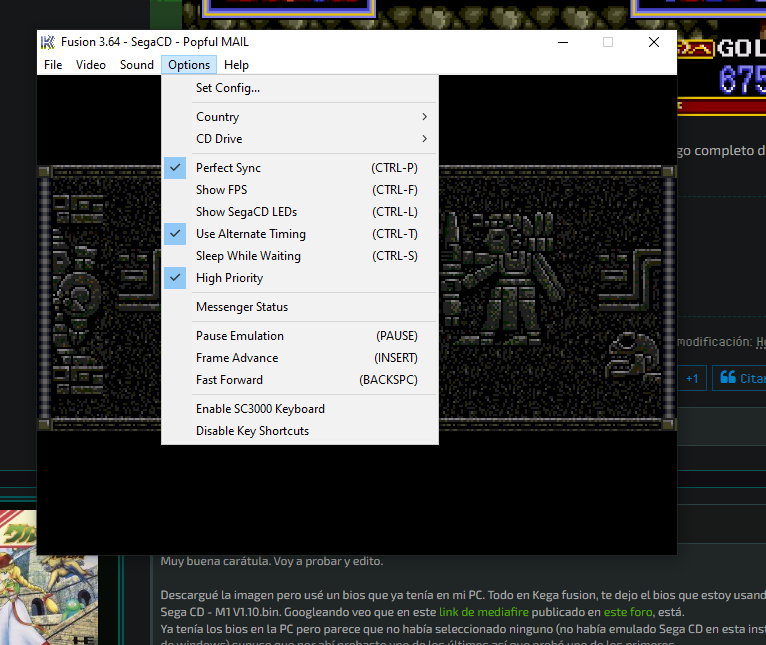The image size is (766, 645).
Task: Open the File menu
Action: coord(53,65)
